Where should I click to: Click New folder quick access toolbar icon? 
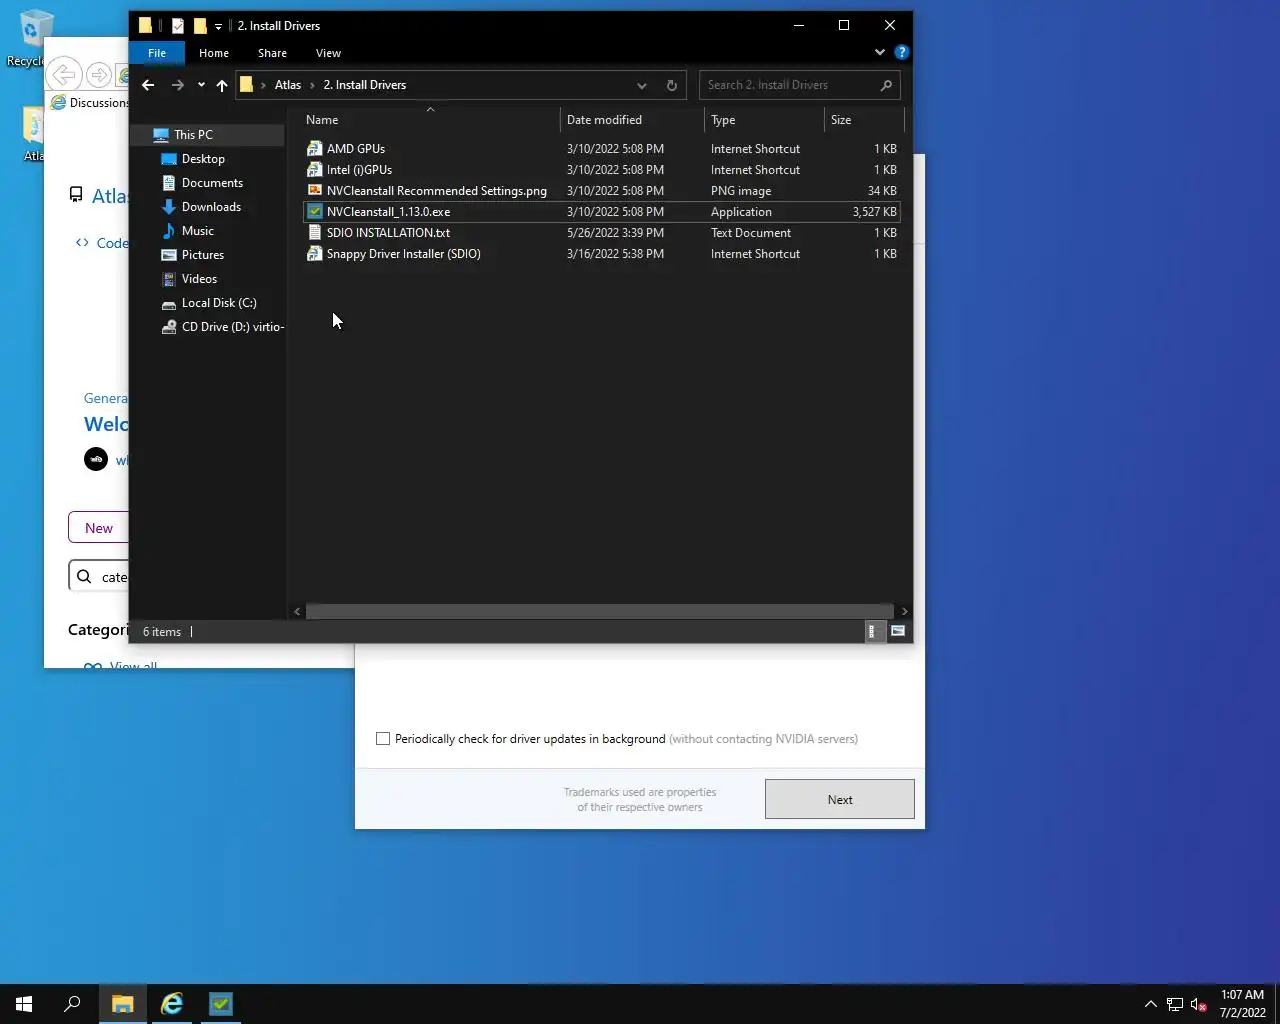click(200, 26)
